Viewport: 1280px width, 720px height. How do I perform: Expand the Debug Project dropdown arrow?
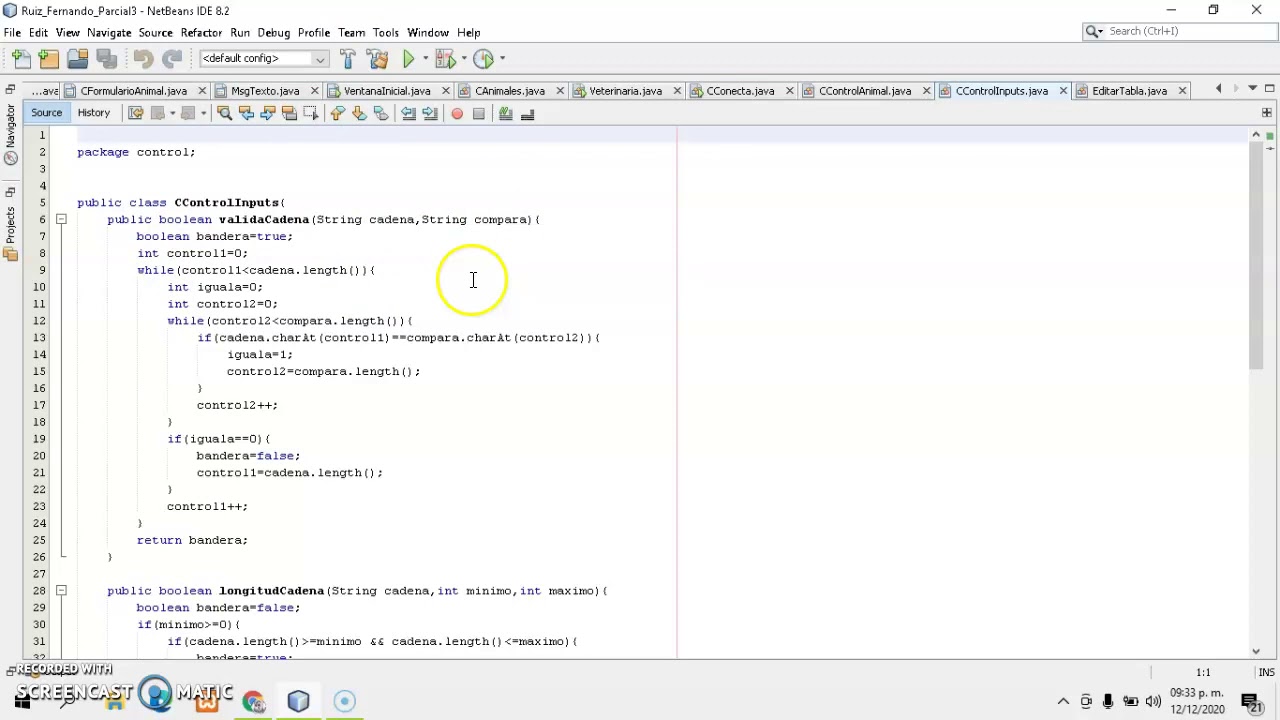463,59
